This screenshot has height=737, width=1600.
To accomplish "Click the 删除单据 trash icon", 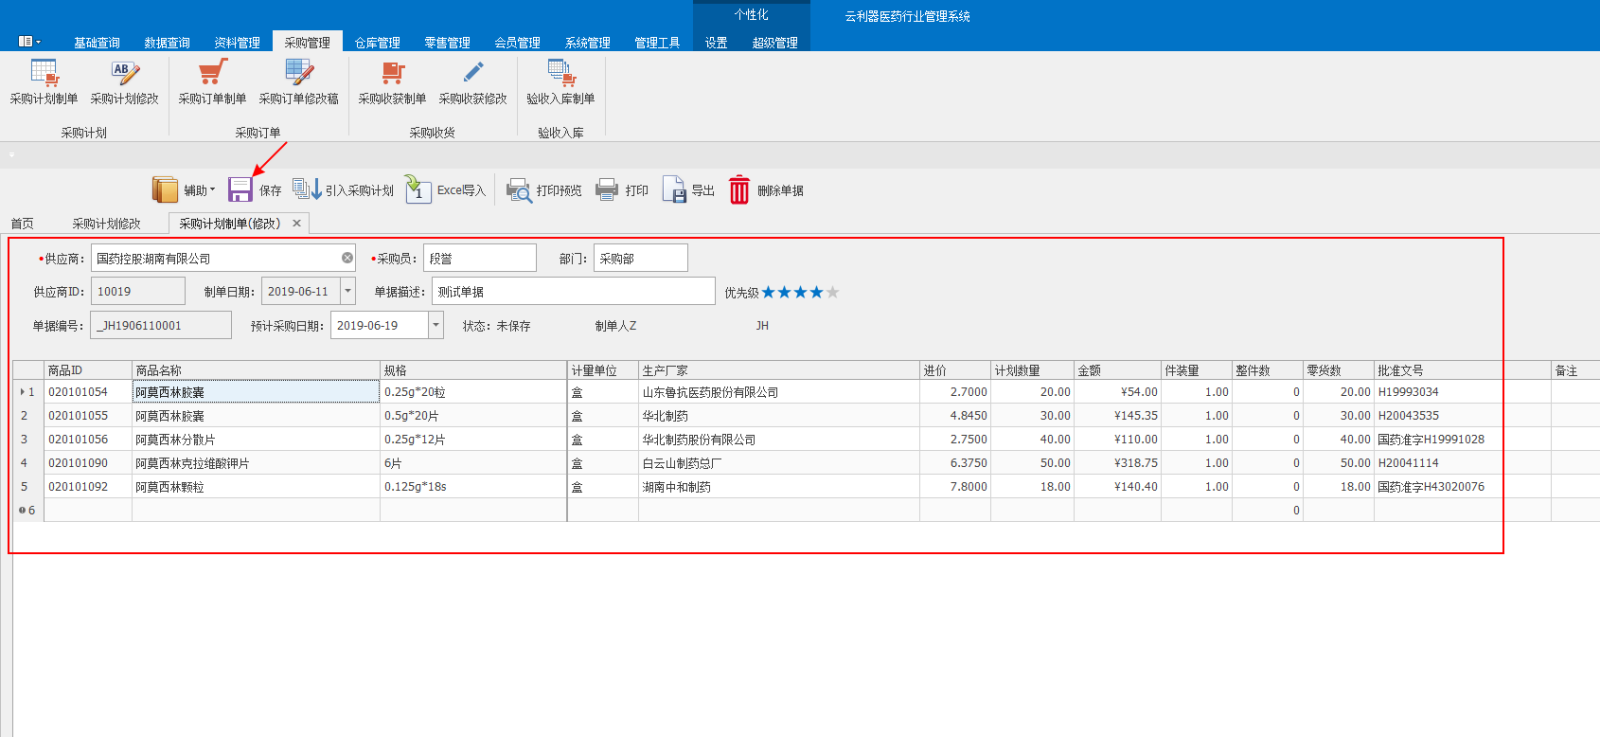I will coord(739,190).
